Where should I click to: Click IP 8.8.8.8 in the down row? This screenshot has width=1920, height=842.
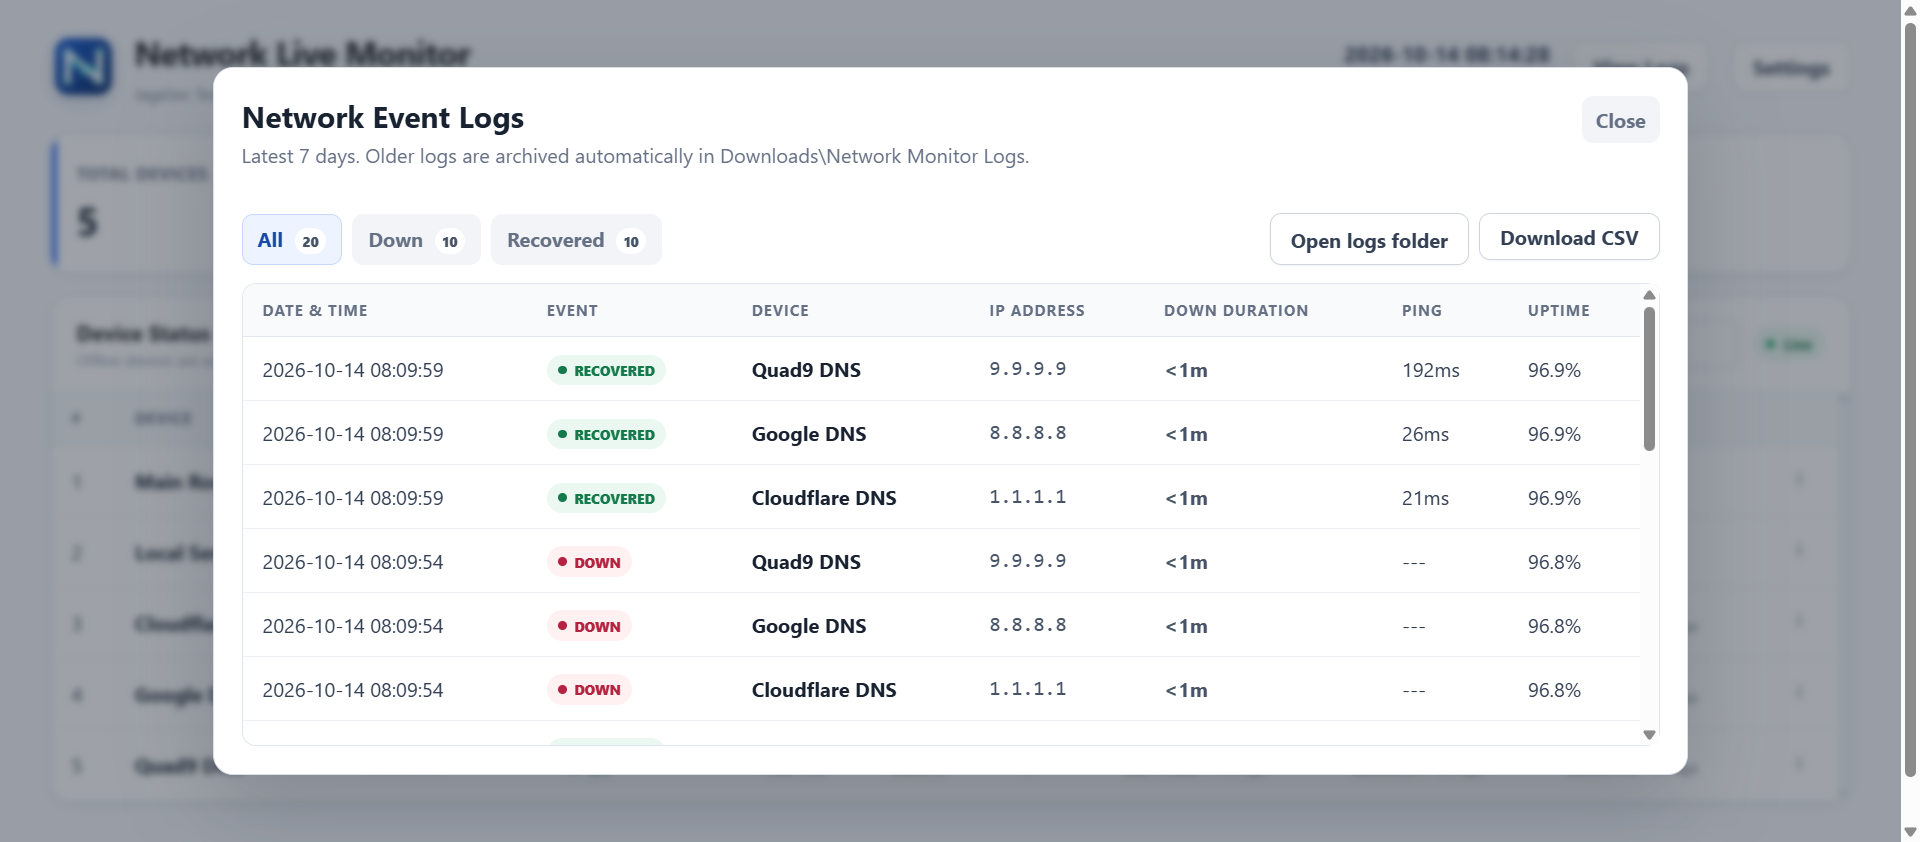(x=1028, y=625)
